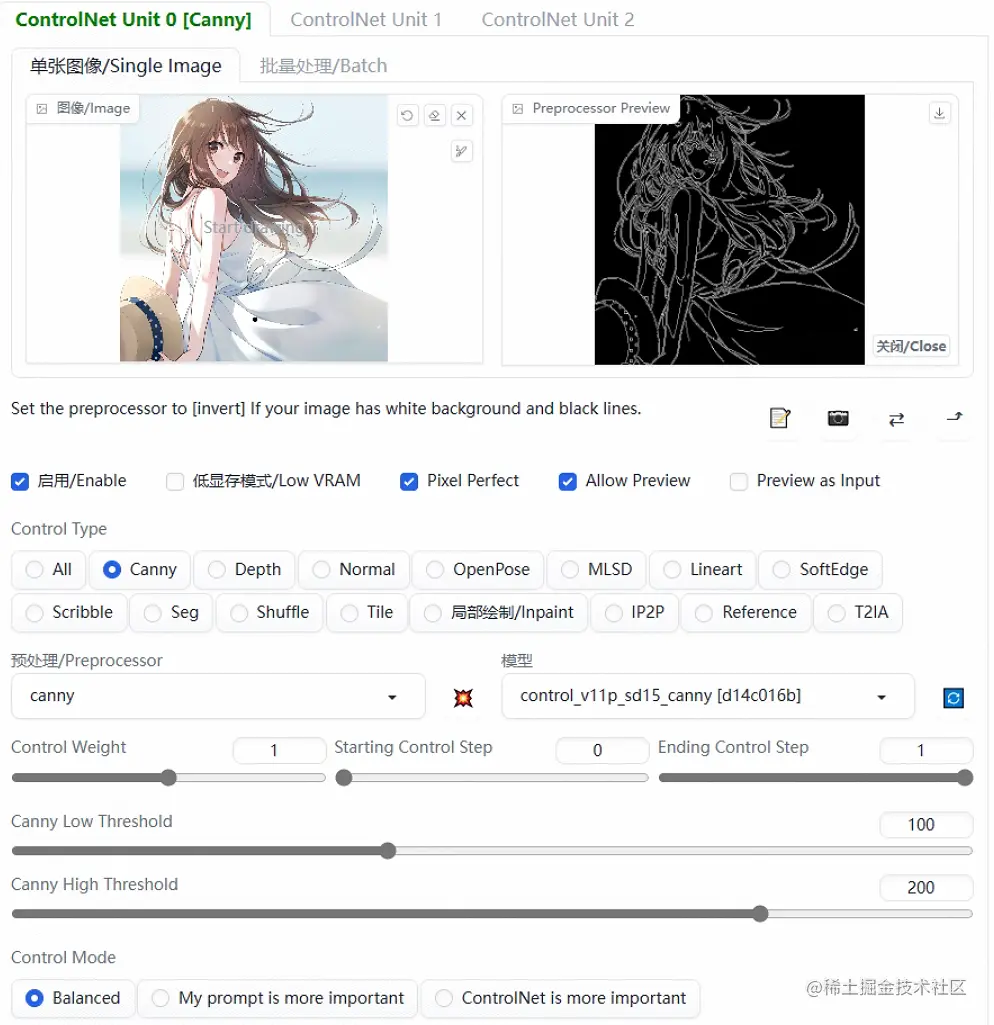Open the preprocessor dropdown showing canny
The width and height of the screenshot is (994, 1025).
(218, 697)
